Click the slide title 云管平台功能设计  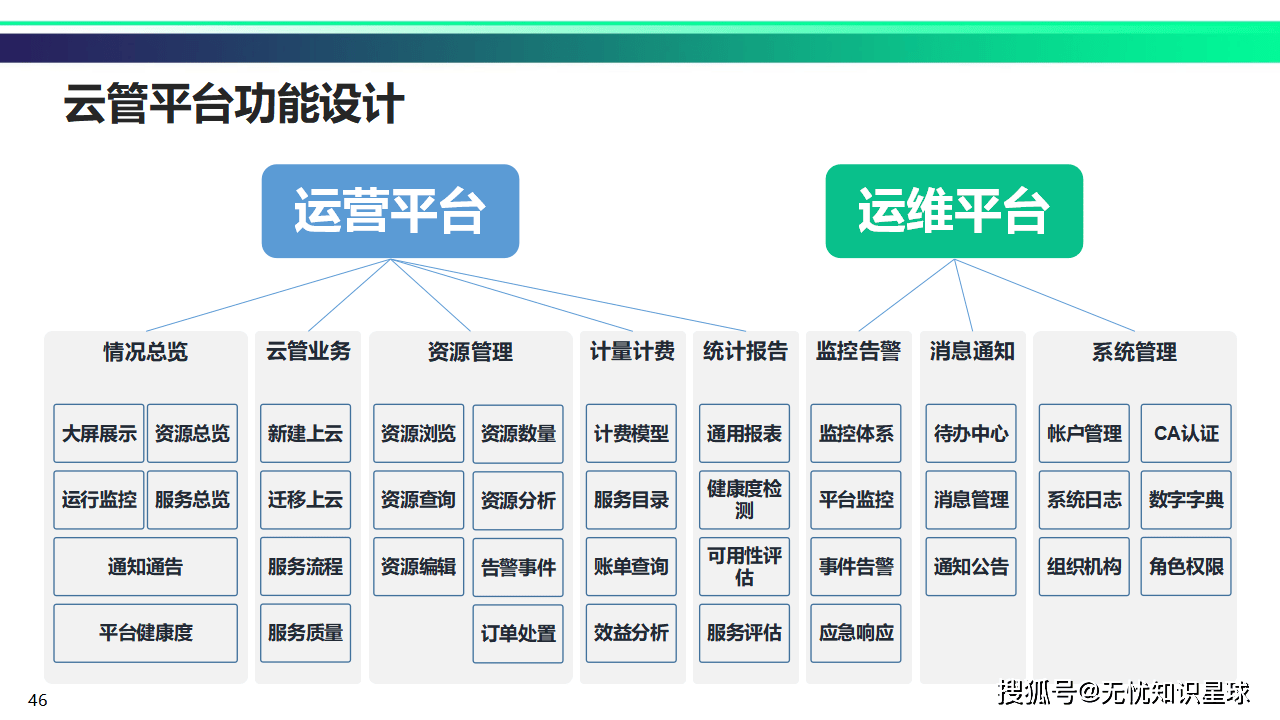234,105
